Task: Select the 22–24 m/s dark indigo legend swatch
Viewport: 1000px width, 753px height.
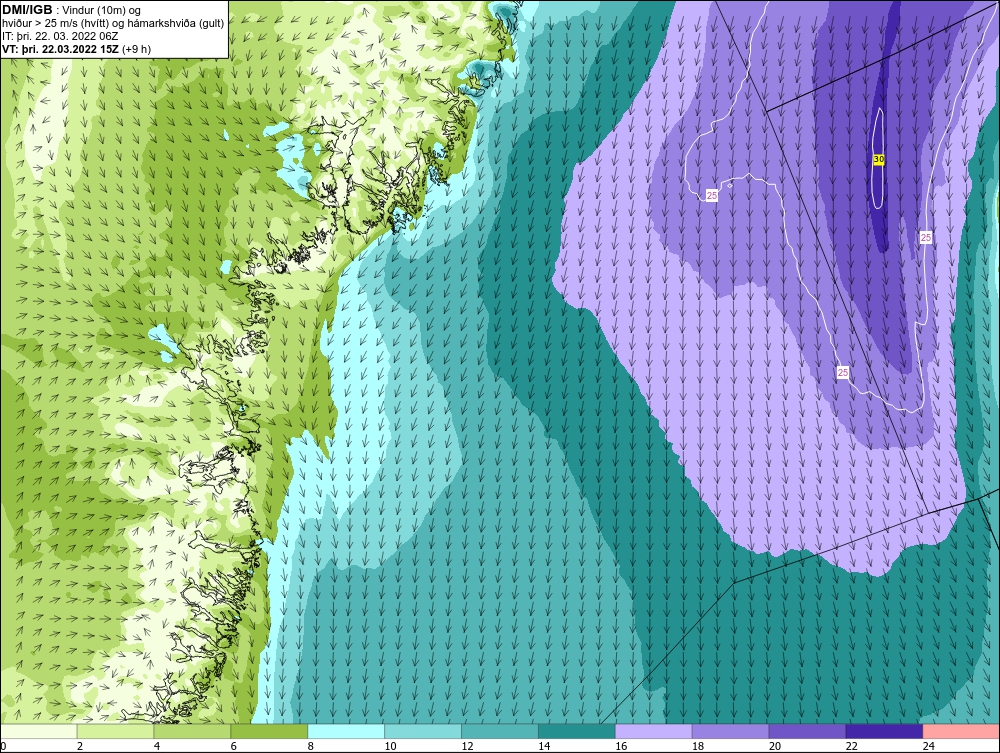Action: click(x=885, y=731)
